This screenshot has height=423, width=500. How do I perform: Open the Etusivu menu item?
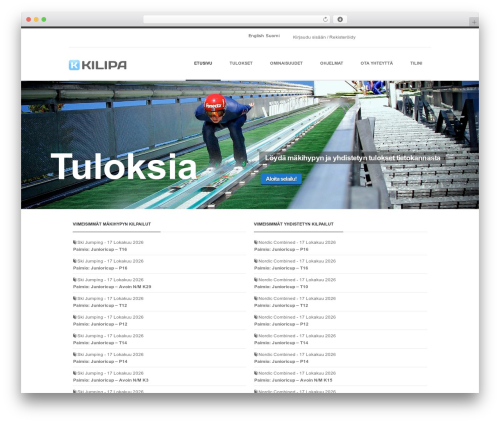point(203,63)
